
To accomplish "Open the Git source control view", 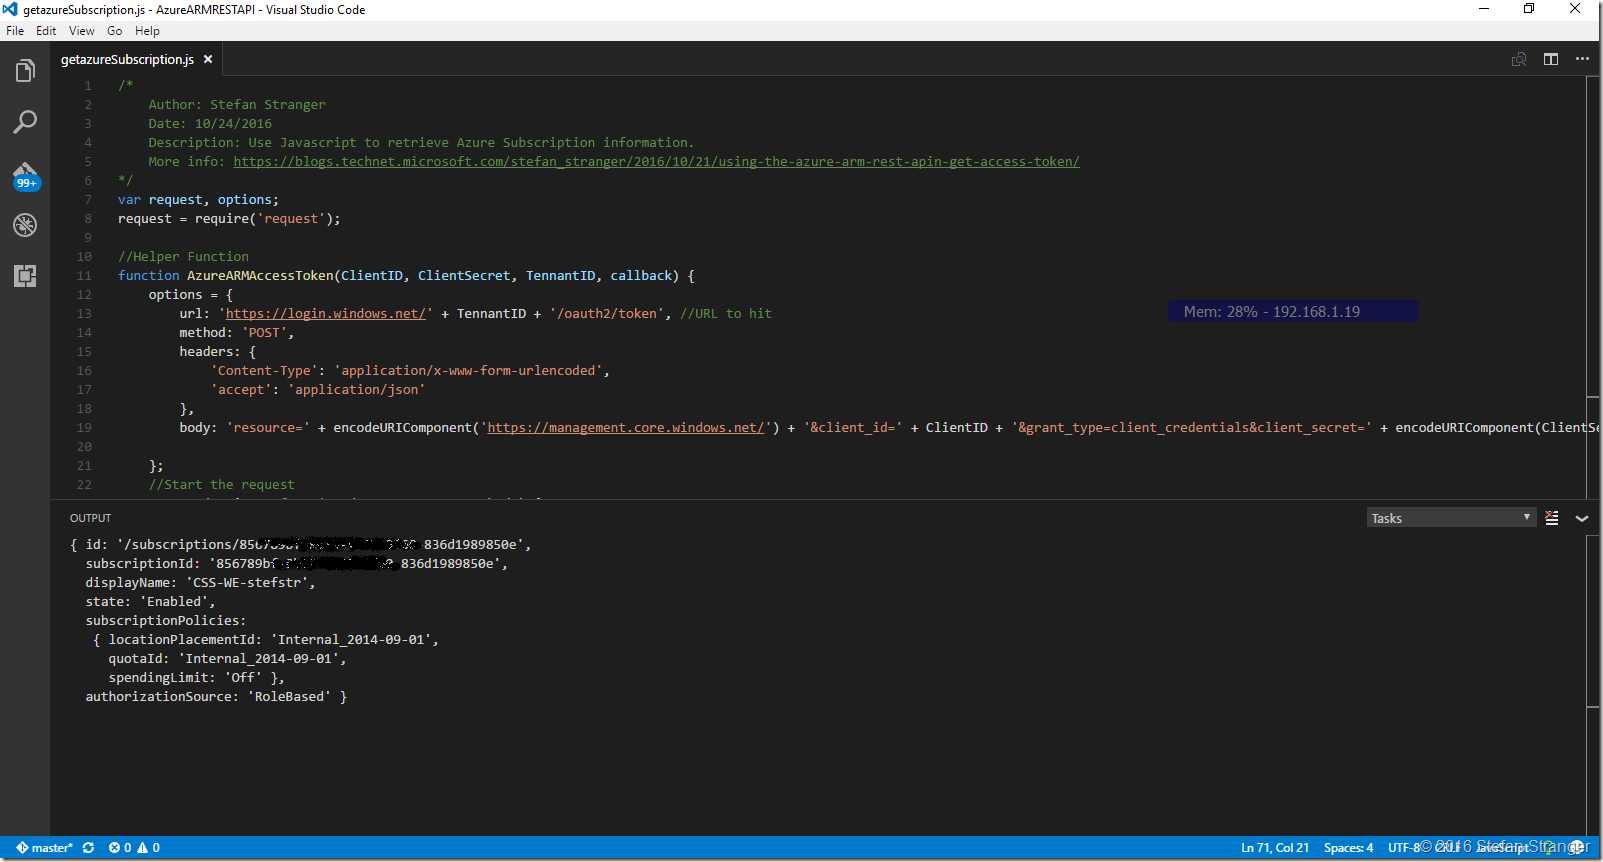I will 25,175.
